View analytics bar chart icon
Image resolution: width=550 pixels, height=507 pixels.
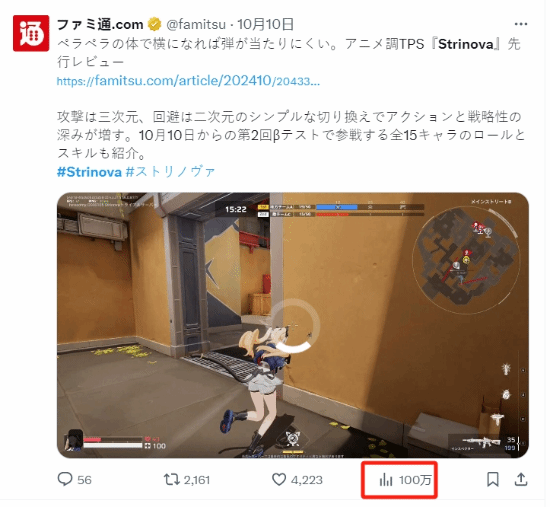386,480
